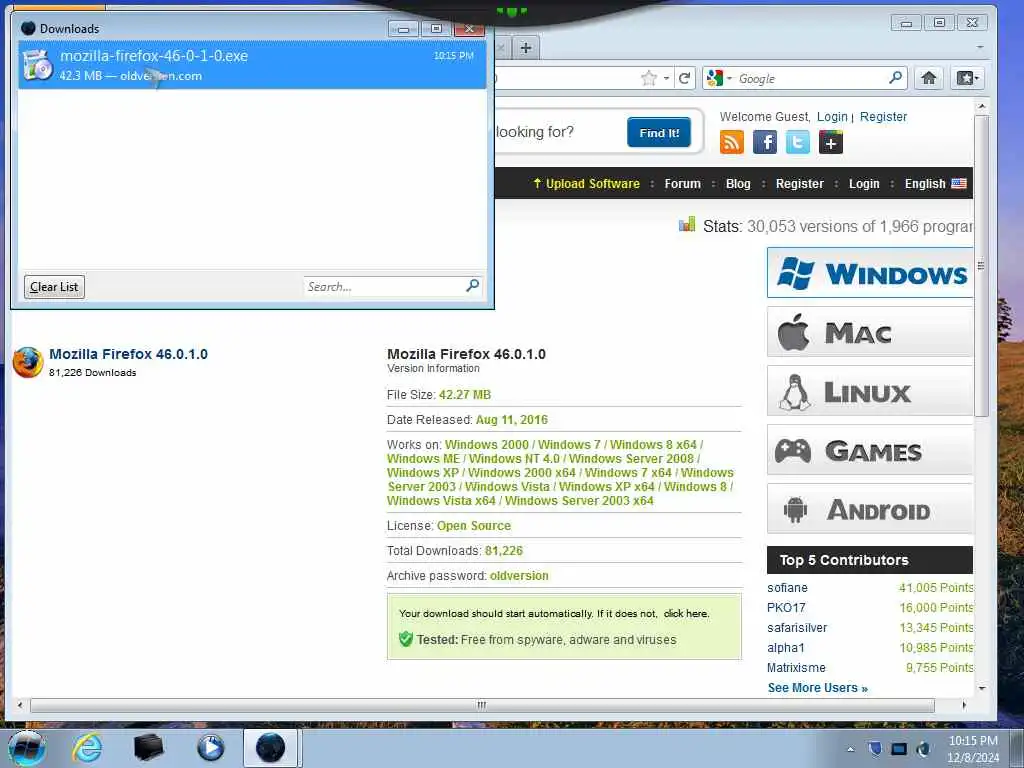Screen dimensions: 1024x768
Task: Open Register in the black nav bar
Action: click(799, 184)
